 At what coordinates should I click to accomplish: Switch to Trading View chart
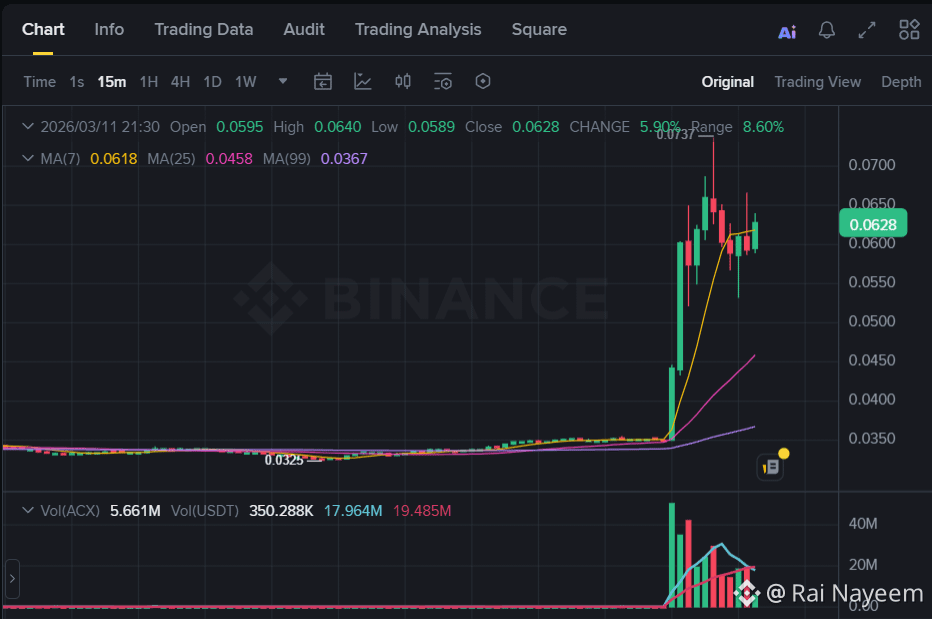(817, 82)
